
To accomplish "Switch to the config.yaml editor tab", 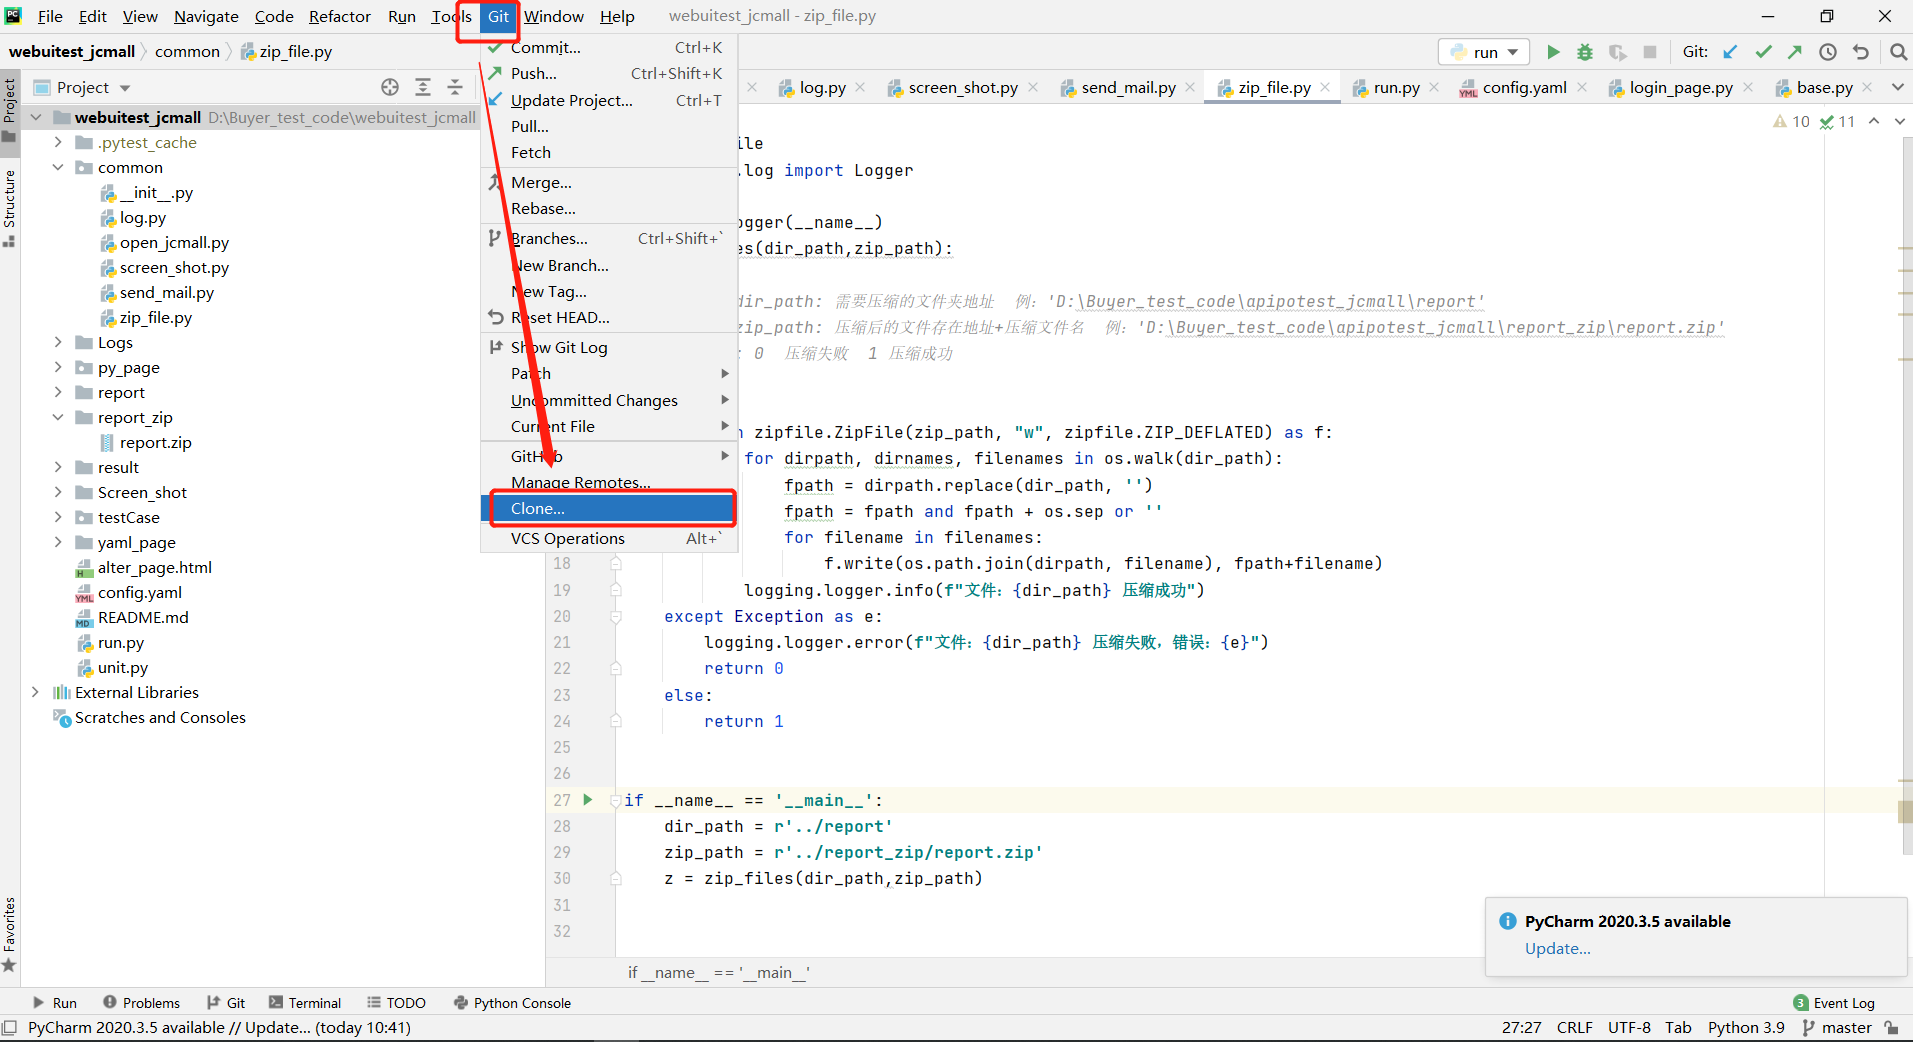I will [x=1524, y=88].
